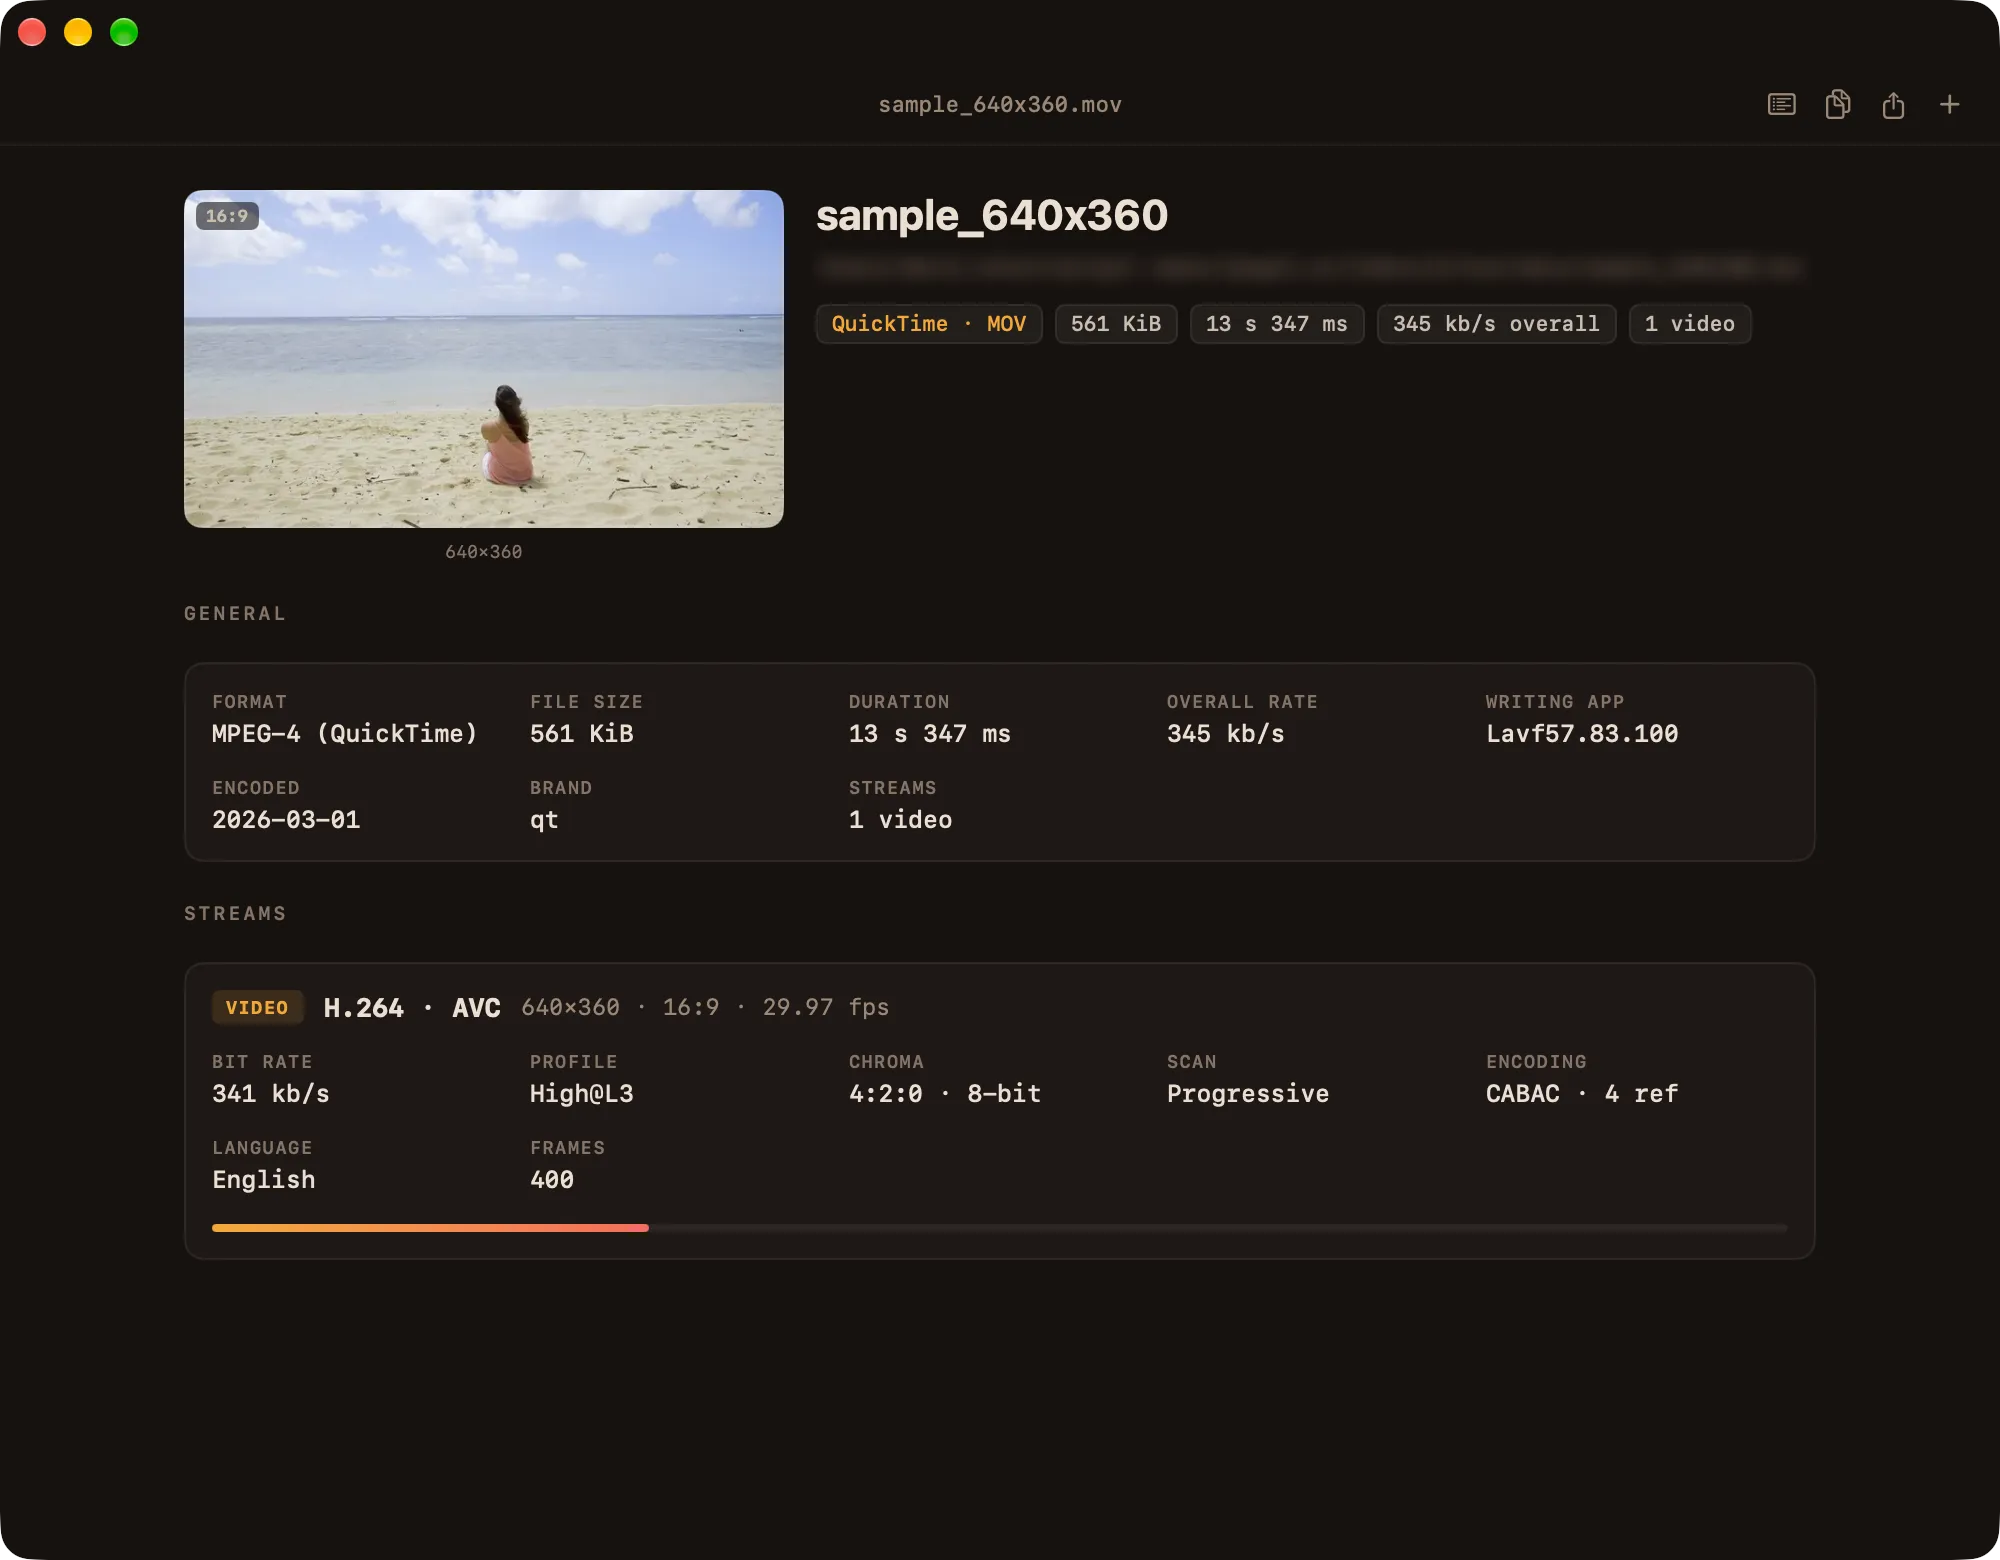Click the 13 s 347 ms duration tag
The image size is (2000, 1560).
pos(1277,324)
